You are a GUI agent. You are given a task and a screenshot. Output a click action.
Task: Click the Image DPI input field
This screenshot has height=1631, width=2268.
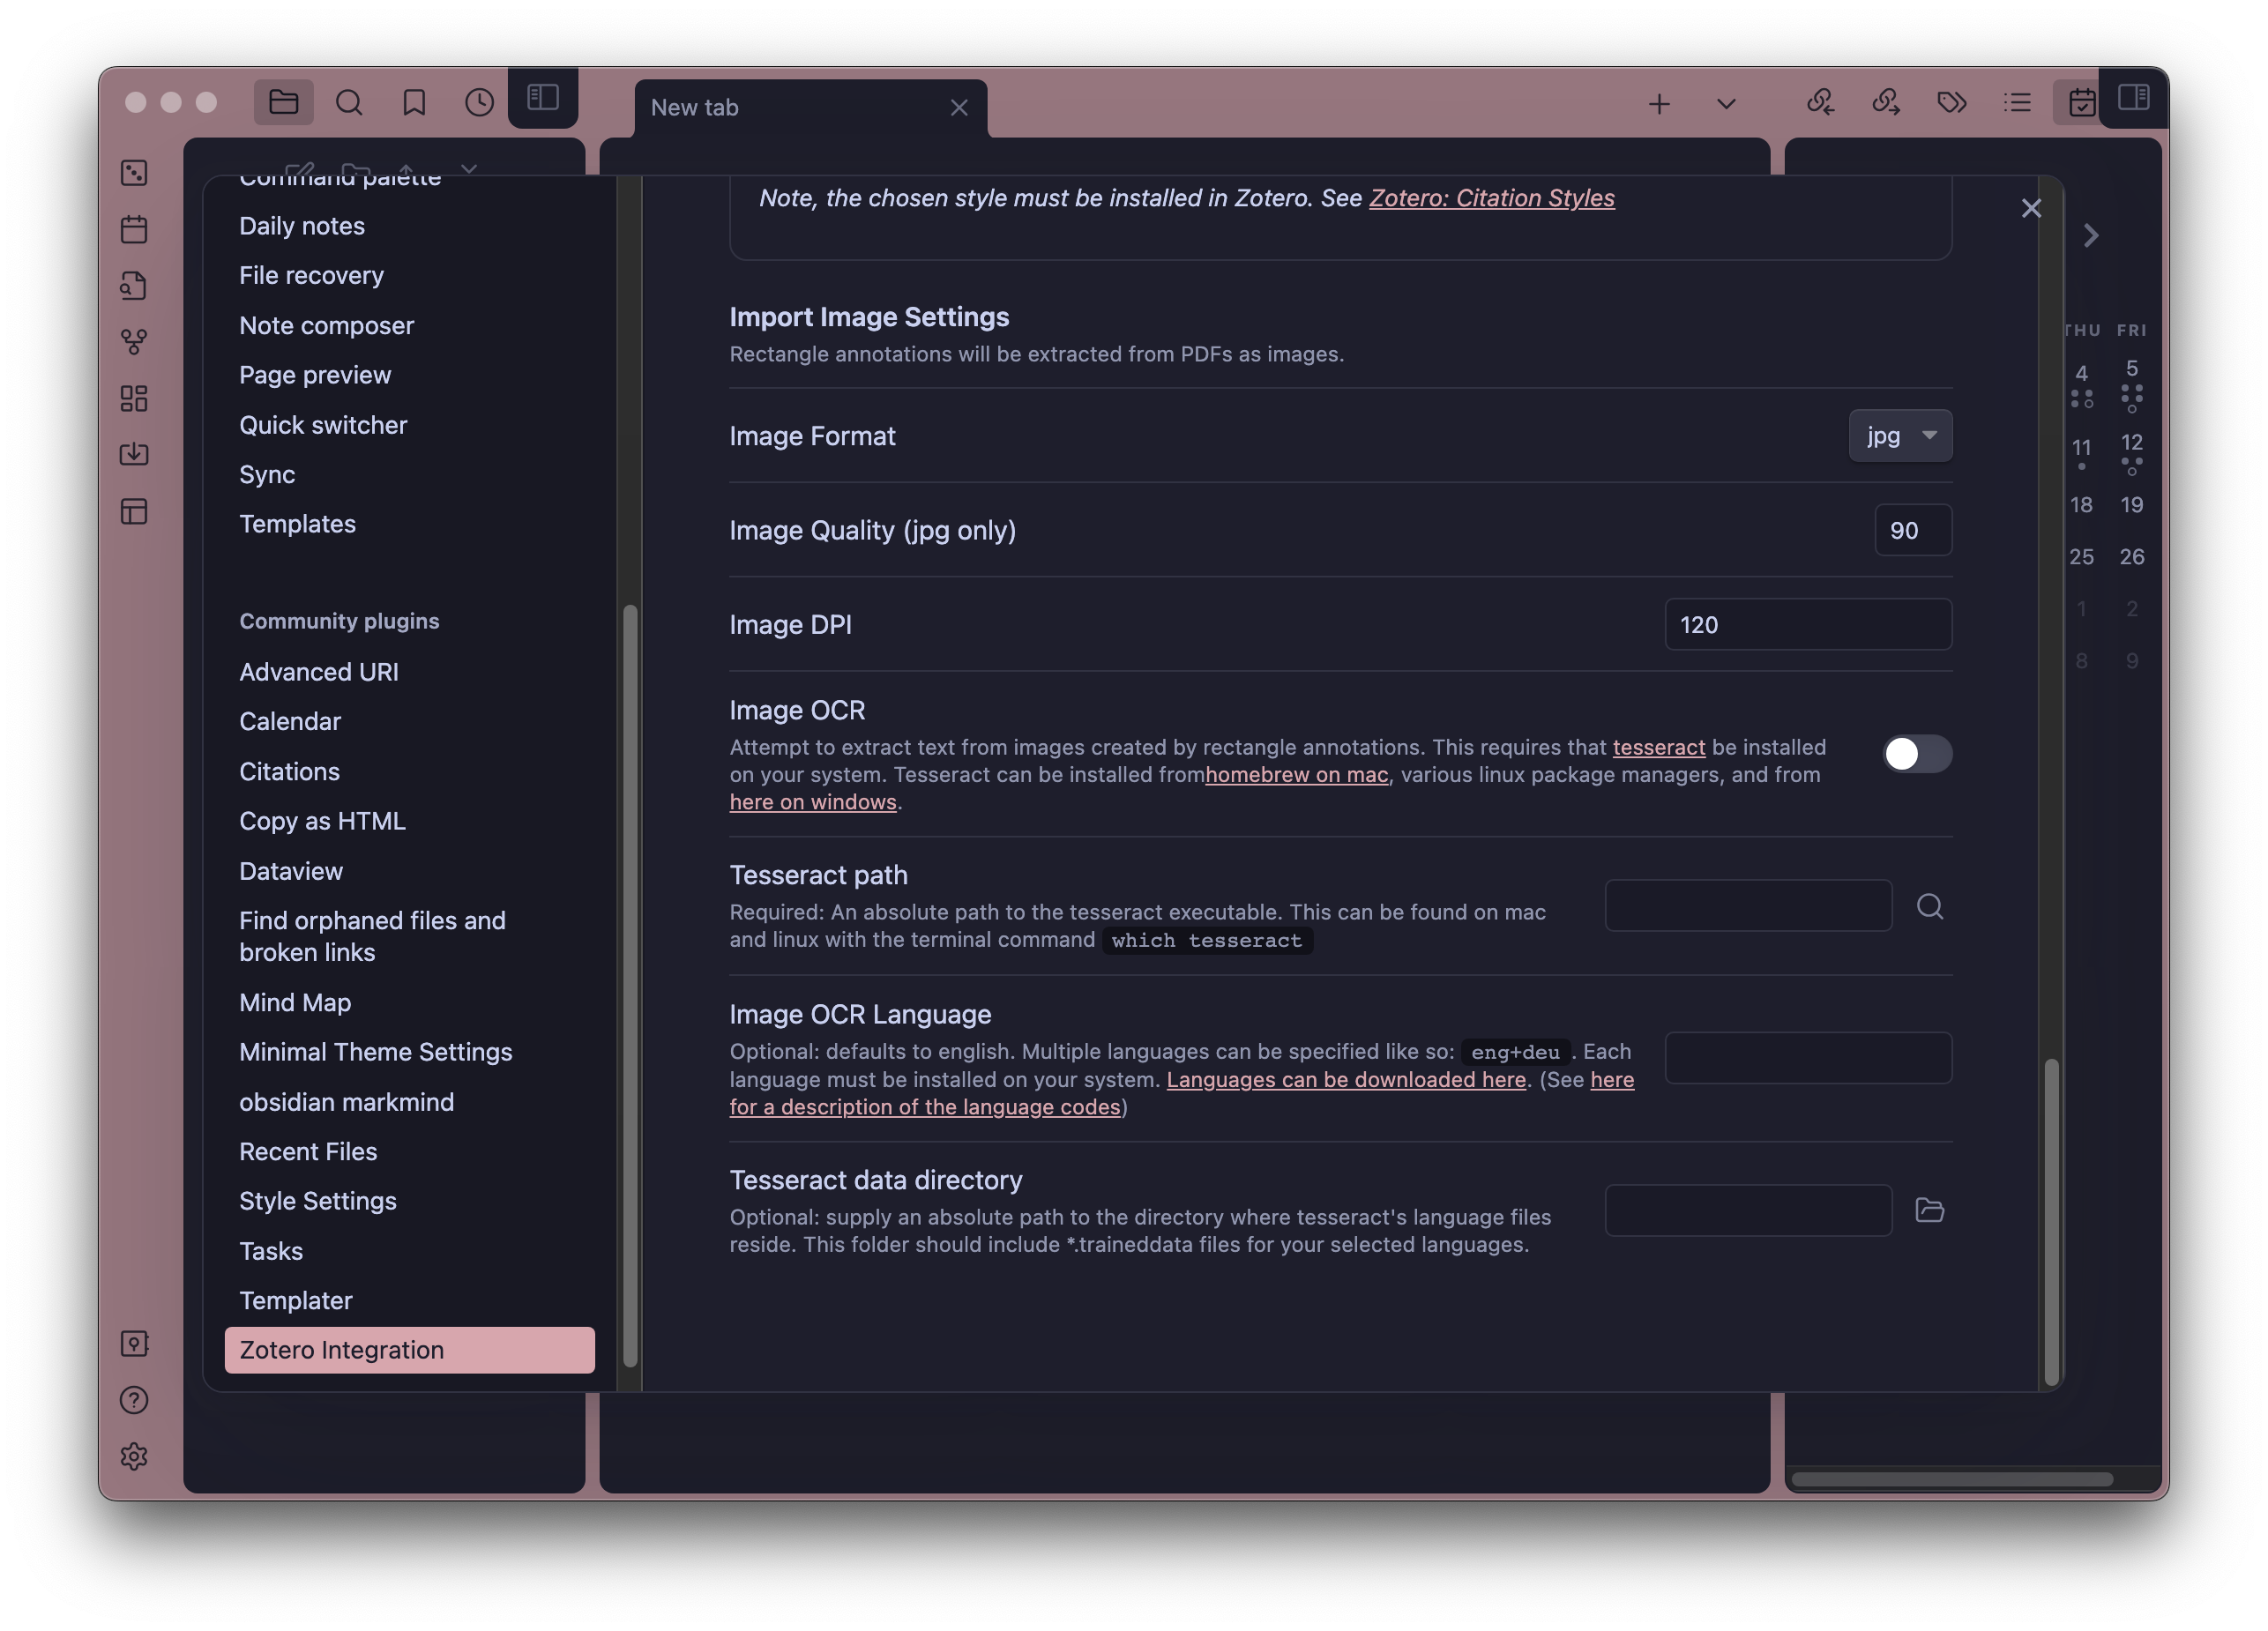(1807, 625)
